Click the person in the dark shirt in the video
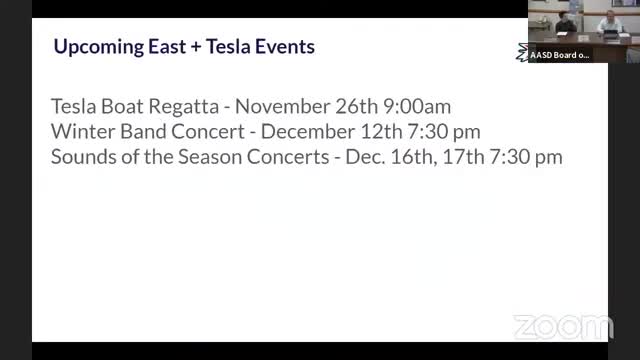 [566, 23]
